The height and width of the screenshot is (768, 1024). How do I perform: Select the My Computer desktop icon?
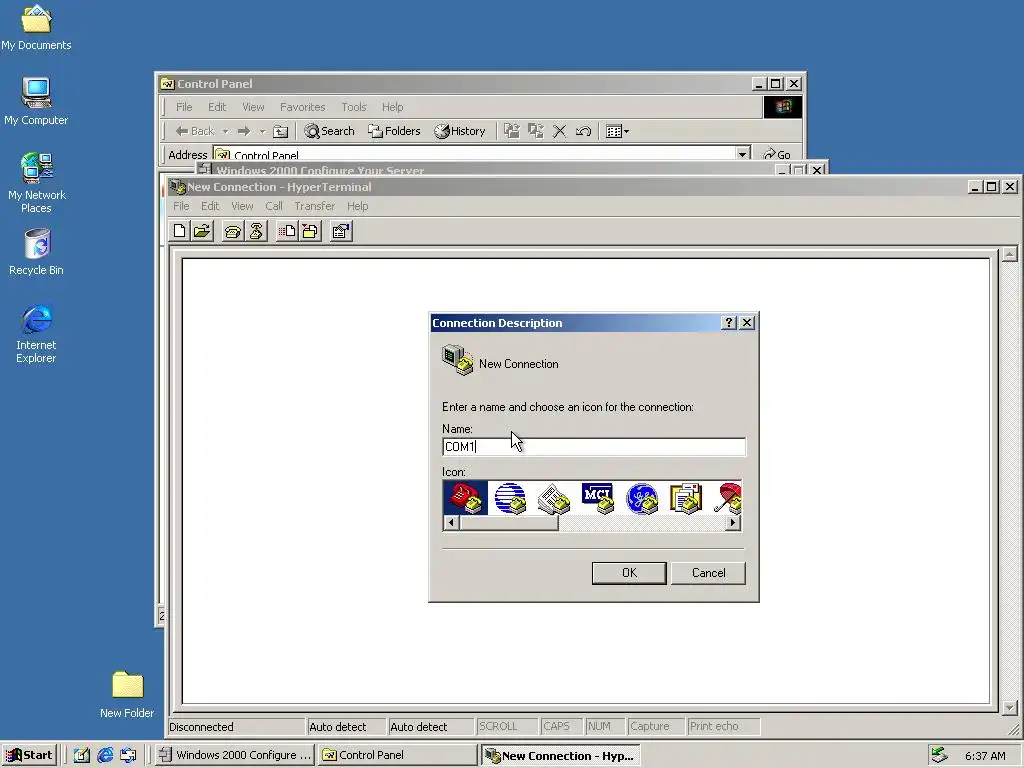pyautogui.click(x=37, y=102)
